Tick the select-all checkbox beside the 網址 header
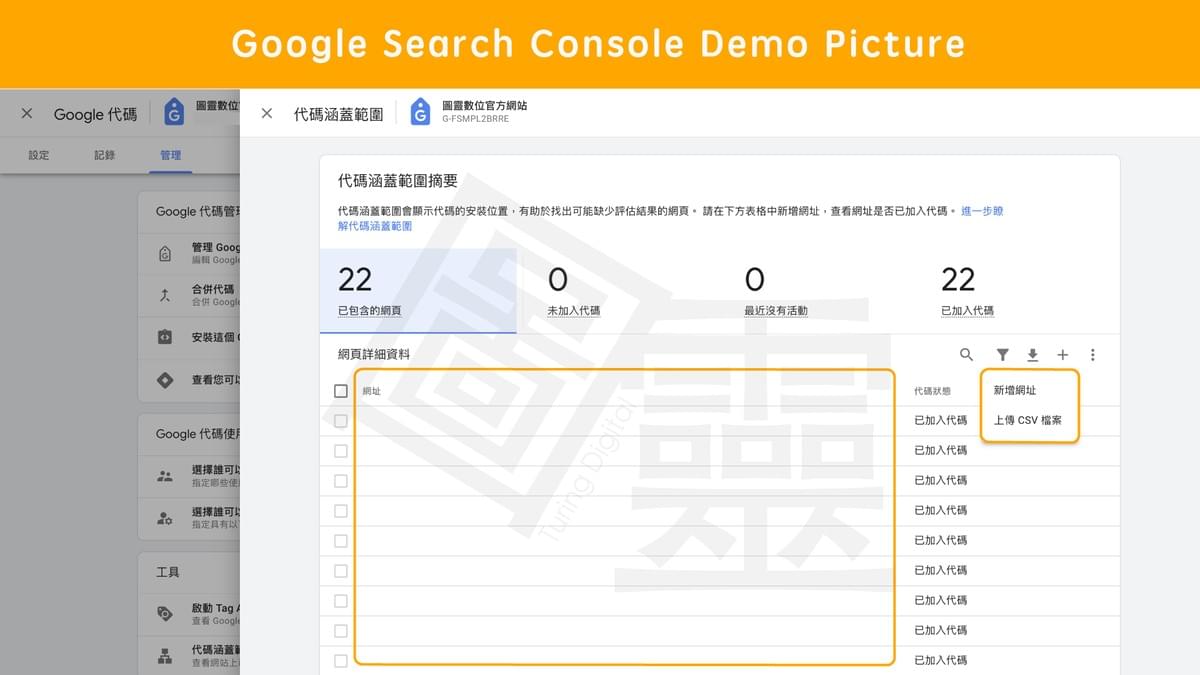The image size is (1200, 675). [341, 391]
